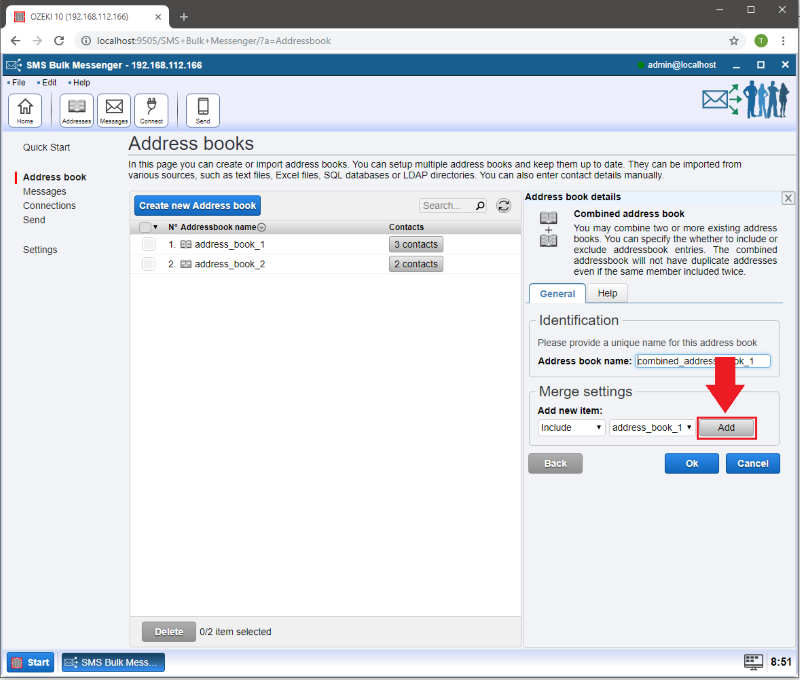Switch to the Help tab
800x680 pixels.
[x=606, y=293]
